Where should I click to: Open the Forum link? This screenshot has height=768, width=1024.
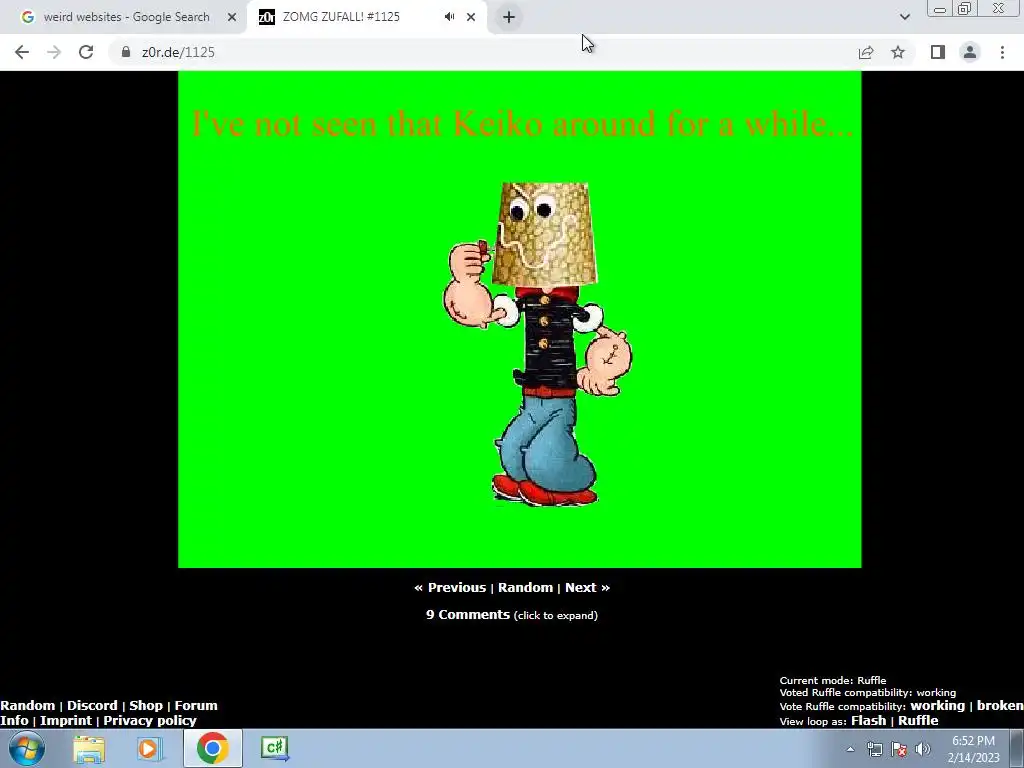196,705
